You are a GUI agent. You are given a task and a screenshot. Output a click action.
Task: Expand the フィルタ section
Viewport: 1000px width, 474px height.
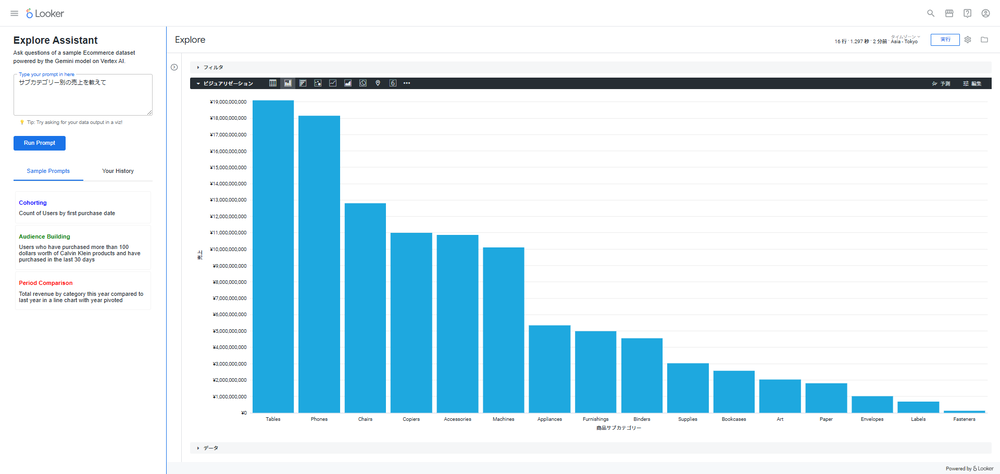pos(591,67)
